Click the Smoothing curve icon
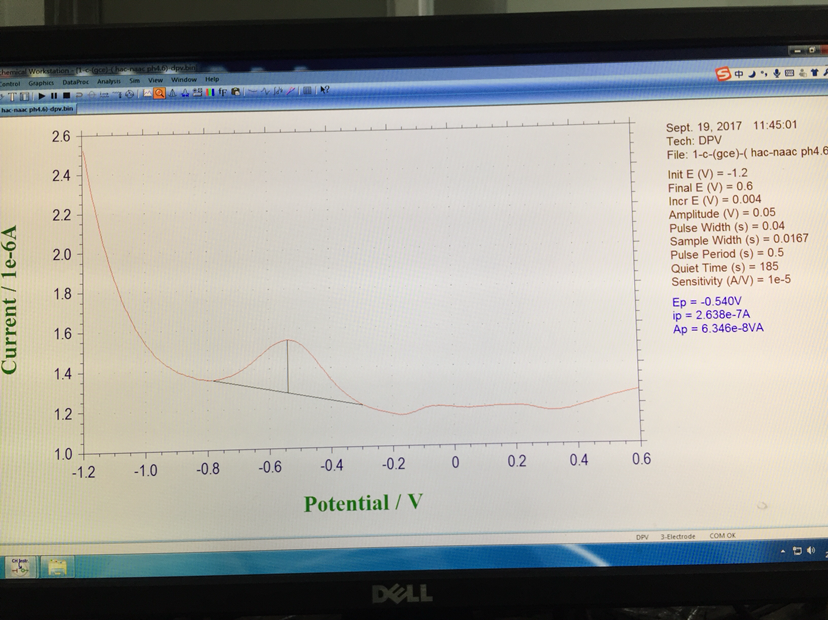The height and width of the screenshot is (620, 828). 252,91
